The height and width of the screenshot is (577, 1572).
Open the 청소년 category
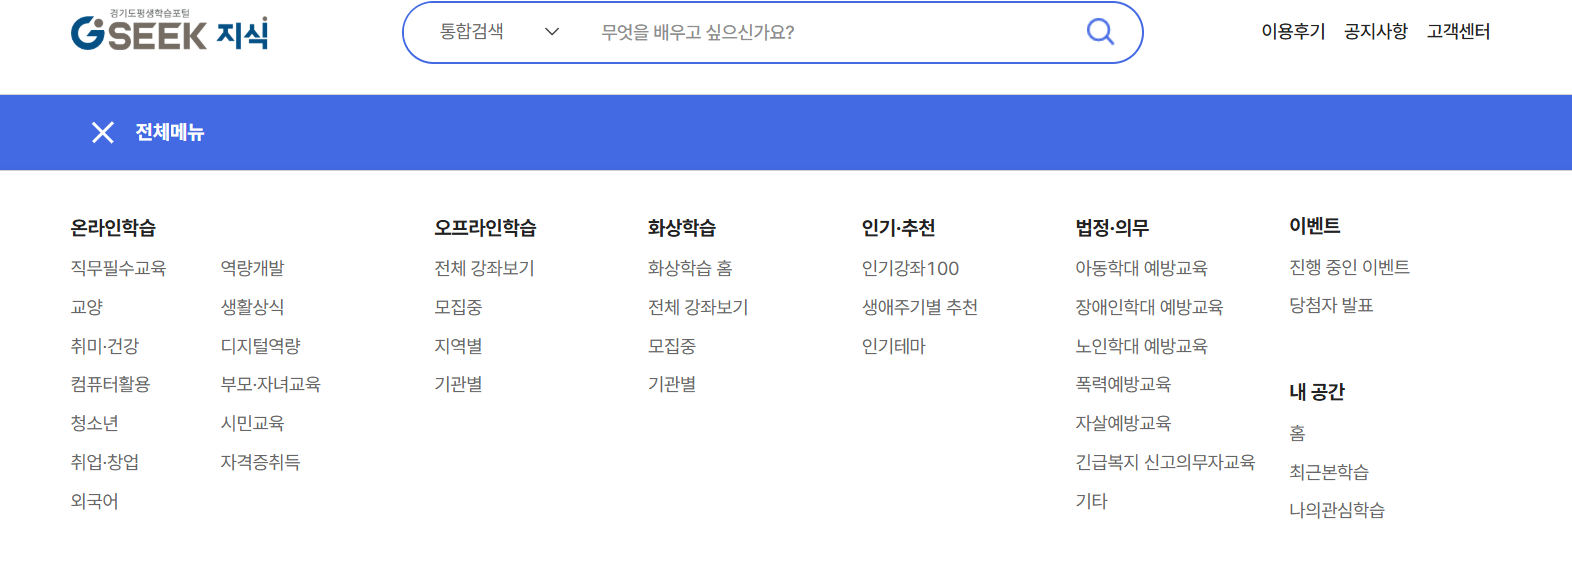click(95, 423)
